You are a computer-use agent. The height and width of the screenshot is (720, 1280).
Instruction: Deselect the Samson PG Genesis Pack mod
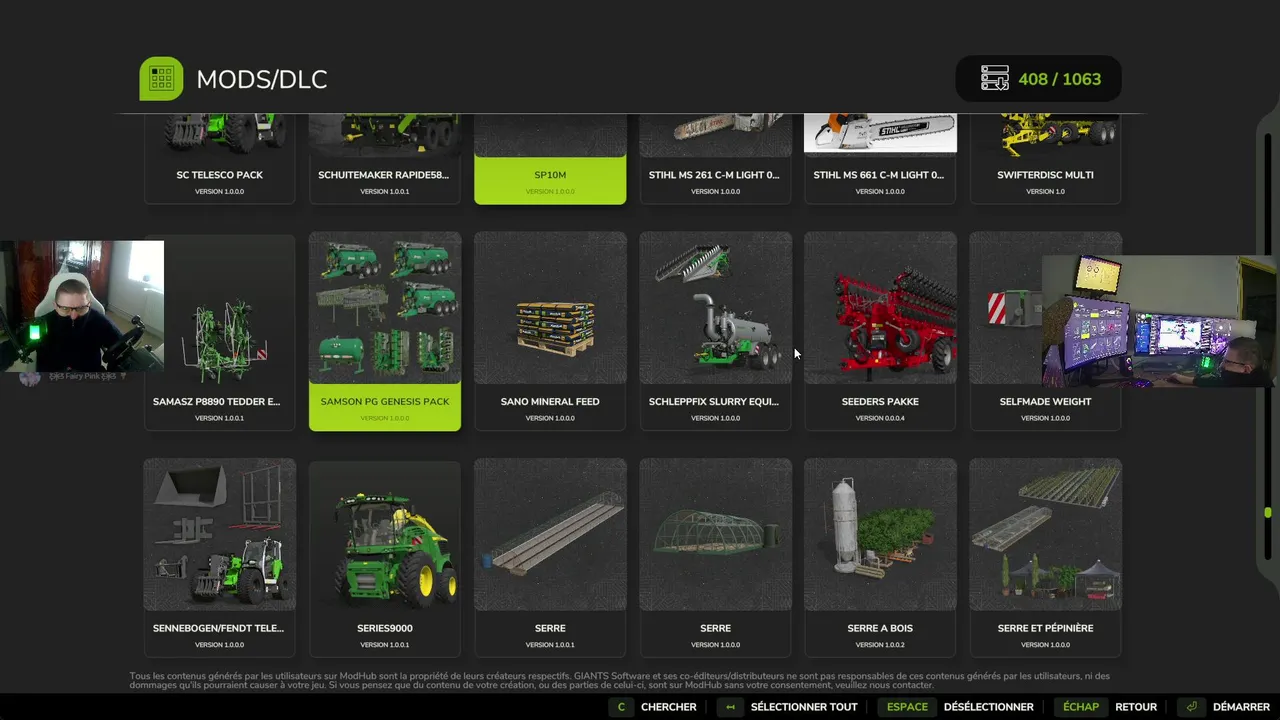[x=385, y=331]
